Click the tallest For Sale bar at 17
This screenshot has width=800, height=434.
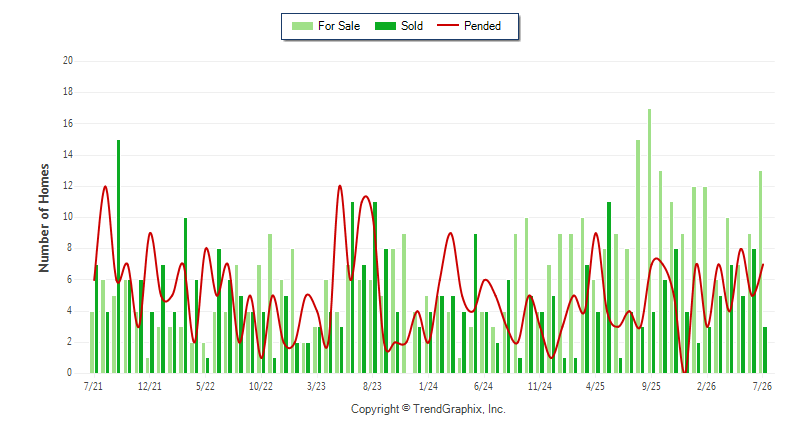(x=649, y=241)
